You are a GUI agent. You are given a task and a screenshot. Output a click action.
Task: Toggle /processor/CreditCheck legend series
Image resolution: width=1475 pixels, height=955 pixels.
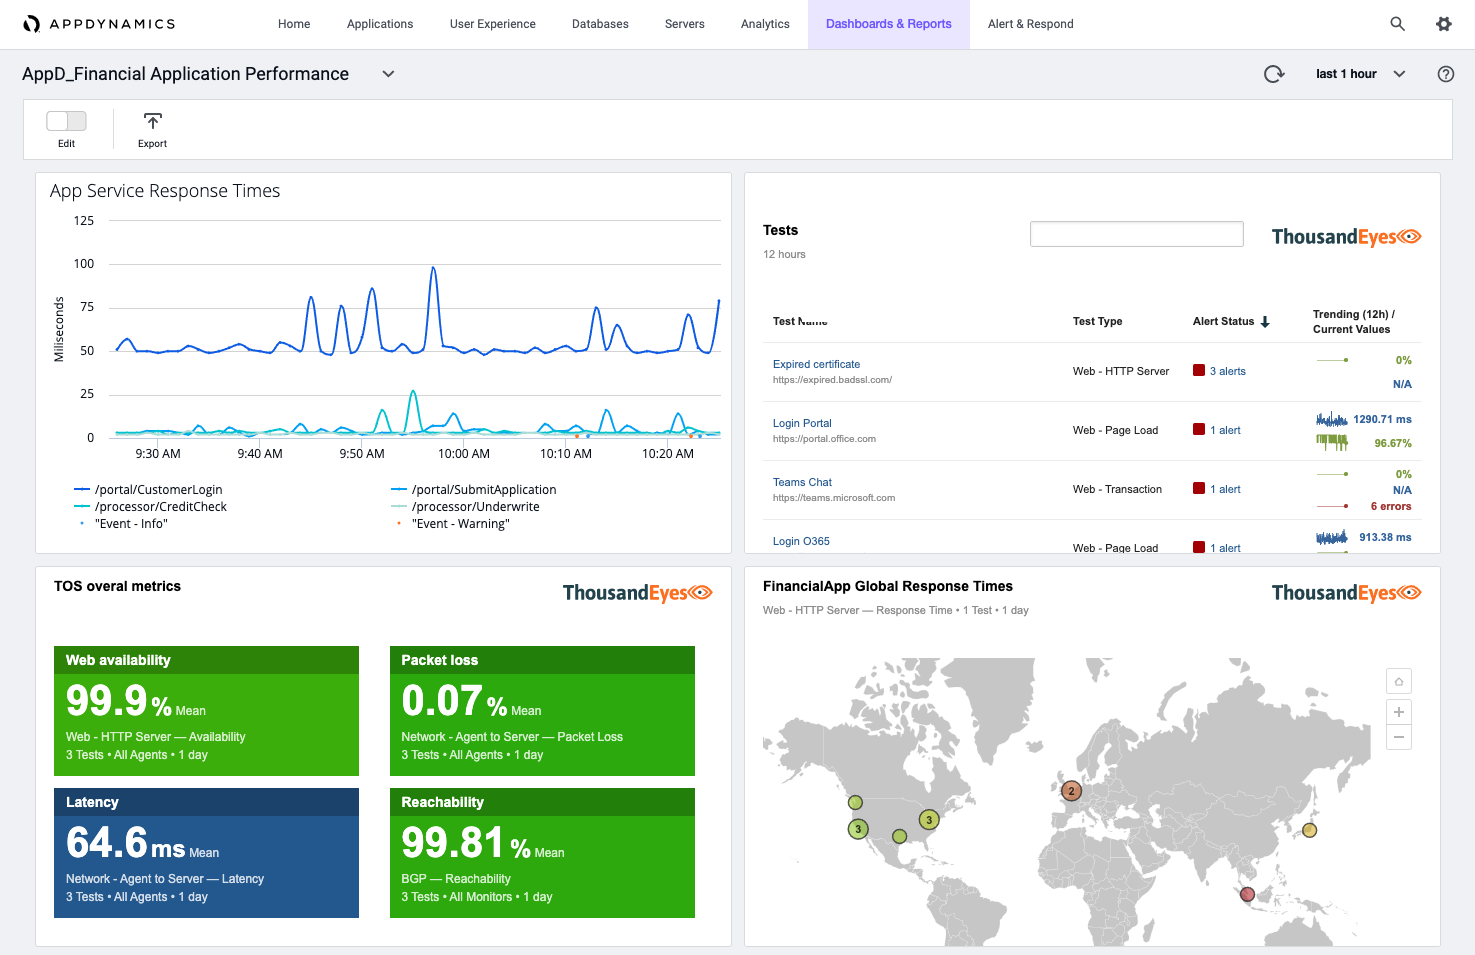click(150, 506)
